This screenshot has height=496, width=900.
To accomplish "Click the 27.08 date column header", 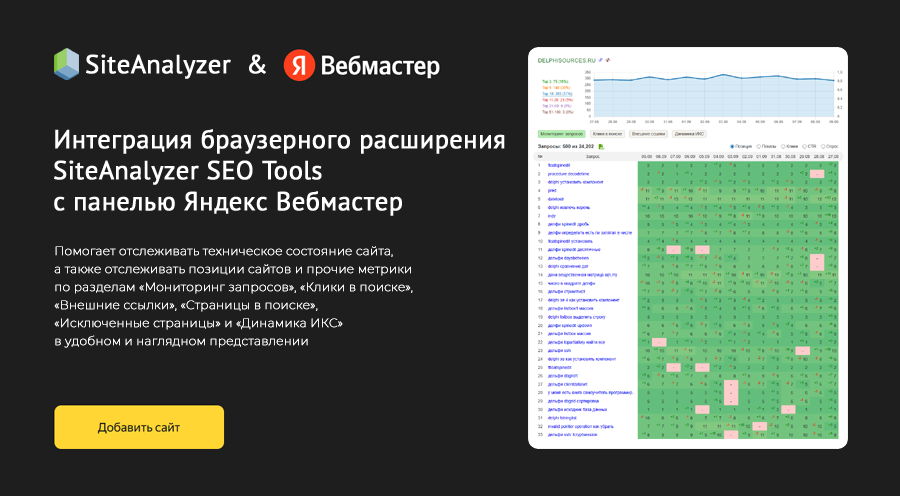I will click(832, 156).
